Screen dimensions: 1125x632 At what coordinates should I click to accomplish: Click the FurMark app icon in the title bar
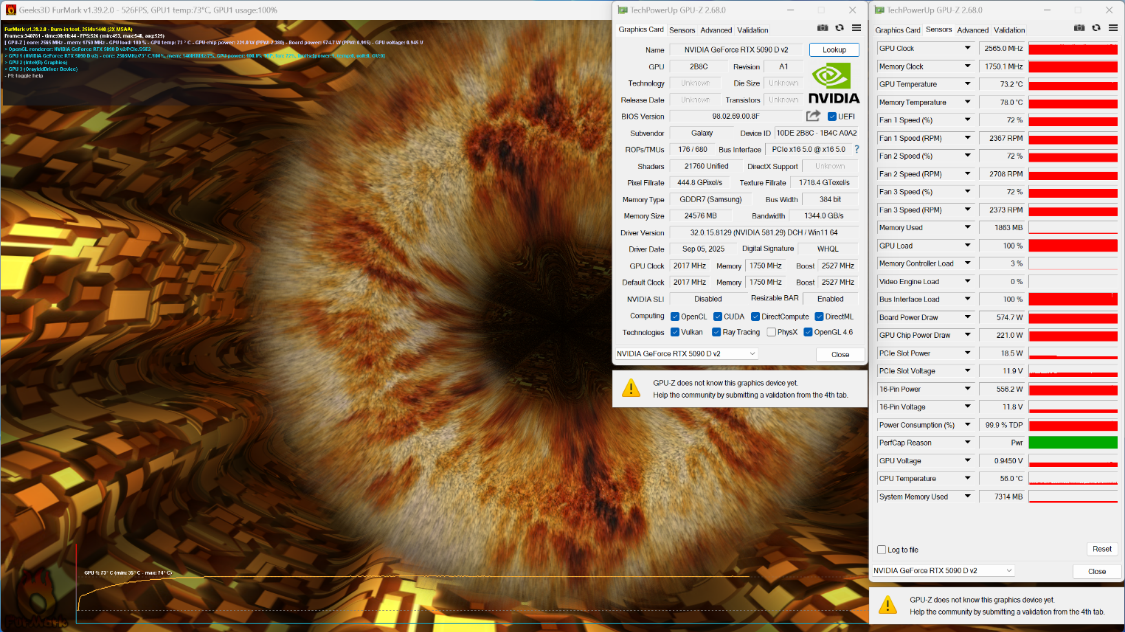[10, 10]
